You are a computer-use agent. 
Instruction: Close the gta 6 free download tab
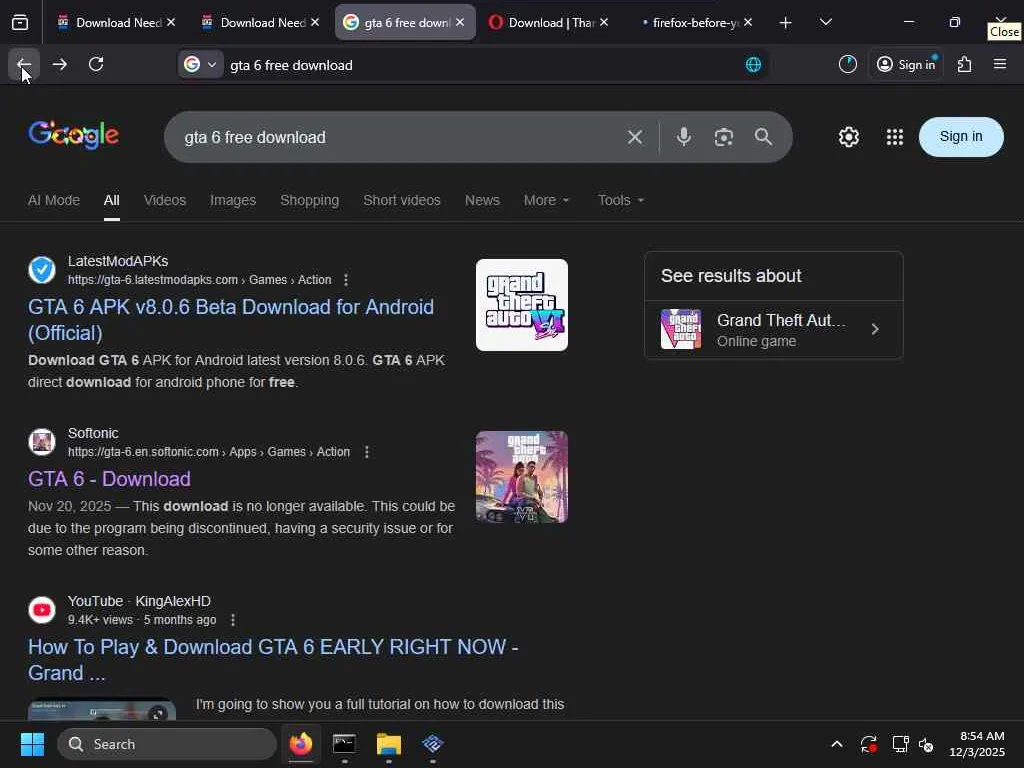(460, 23)
